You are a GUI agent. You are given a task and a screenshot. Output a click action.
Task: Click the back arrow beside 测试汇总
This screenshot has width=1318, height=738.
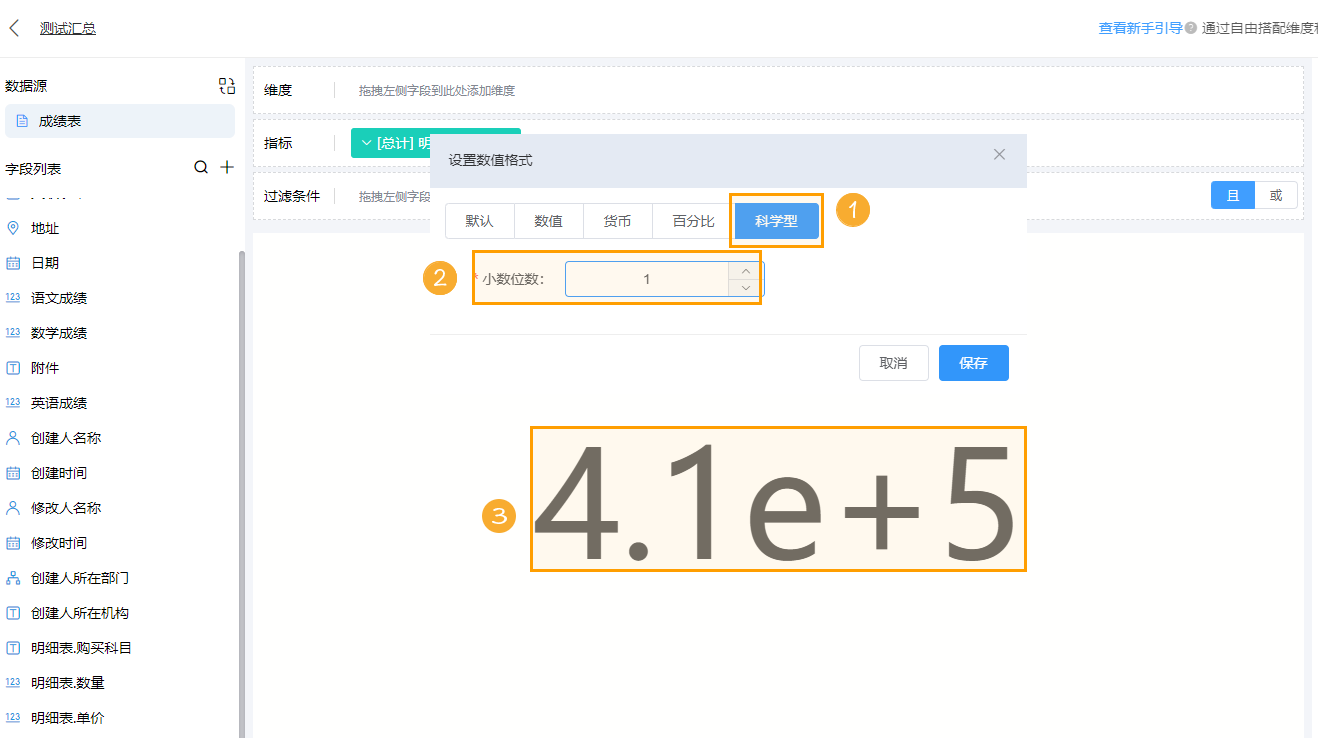14,27
